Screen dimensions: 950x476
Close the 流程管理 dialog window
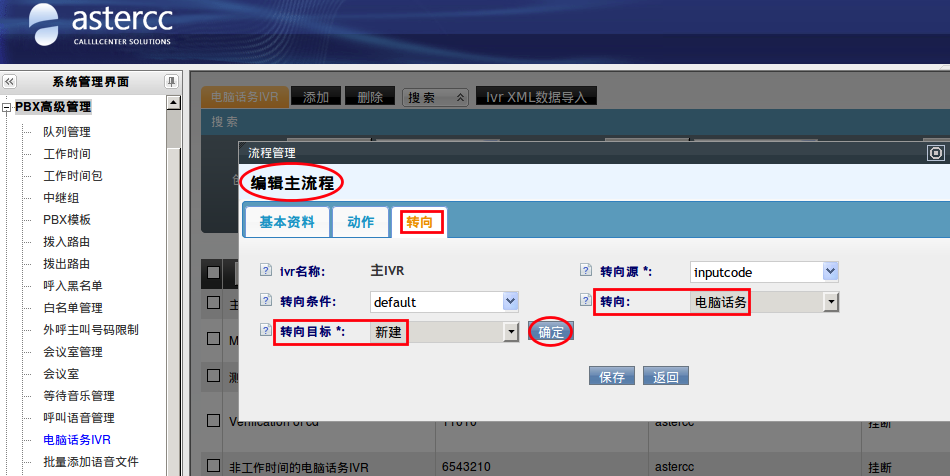[936, 153]
